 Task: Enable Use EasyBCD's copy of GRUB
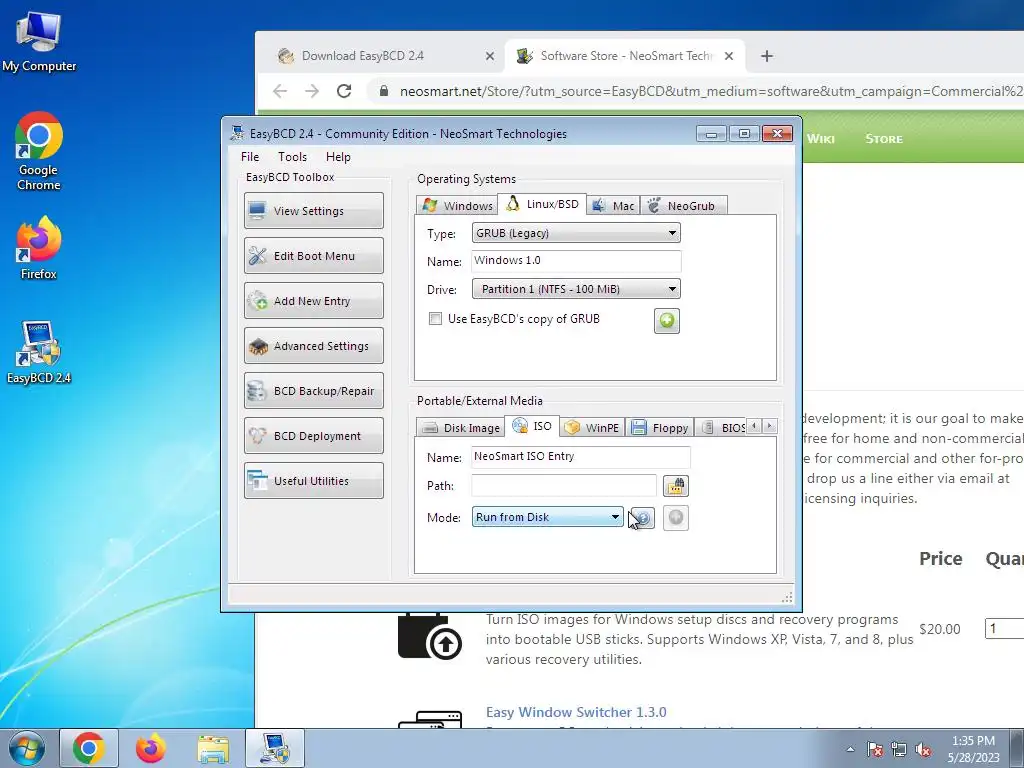pyautogui.click(x=435, y=319)
